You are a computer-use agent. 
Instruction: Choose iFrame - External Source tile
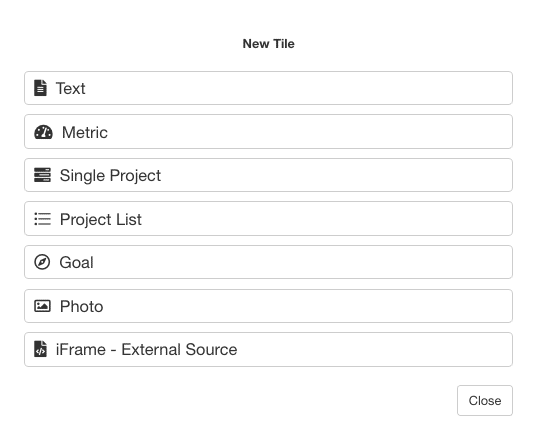click(268, 349)
